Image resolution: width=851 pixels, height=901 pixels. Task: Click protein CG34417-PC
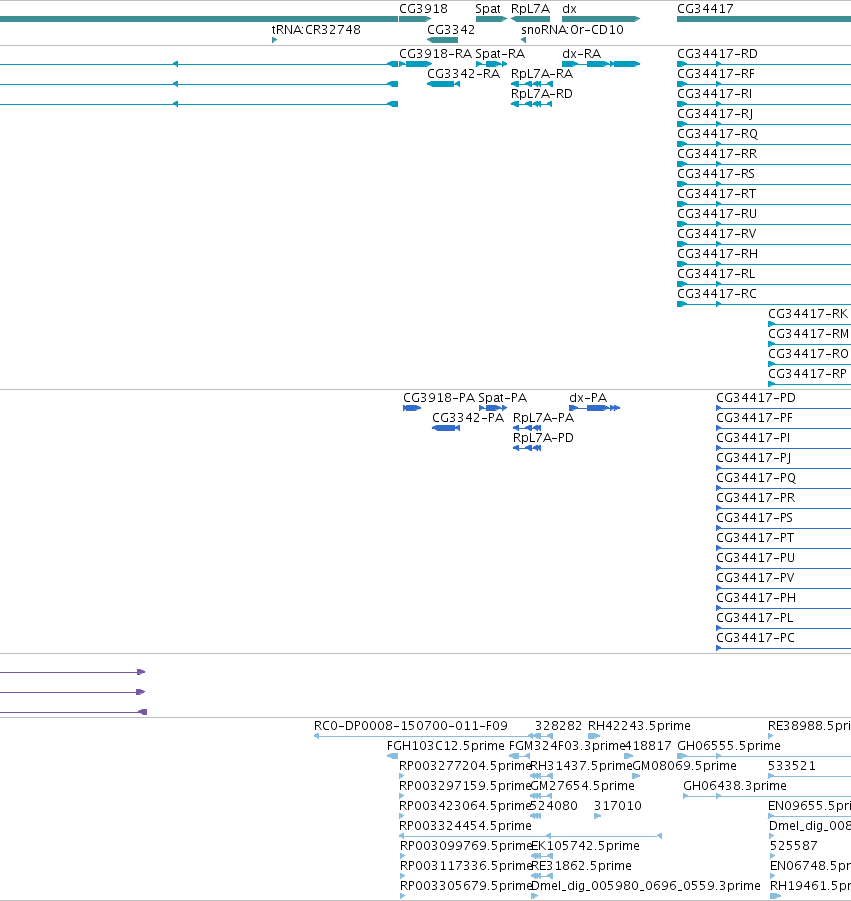tap(755, 638)
